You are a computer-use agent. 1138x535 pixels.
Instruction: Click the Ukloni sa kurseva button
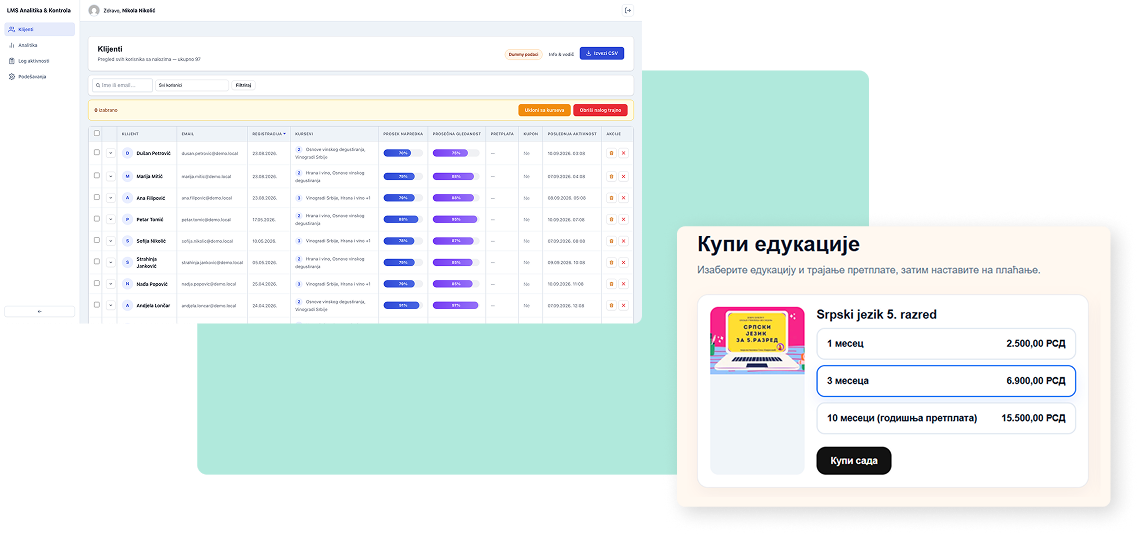pyautogui.click(x=544, y=110)
